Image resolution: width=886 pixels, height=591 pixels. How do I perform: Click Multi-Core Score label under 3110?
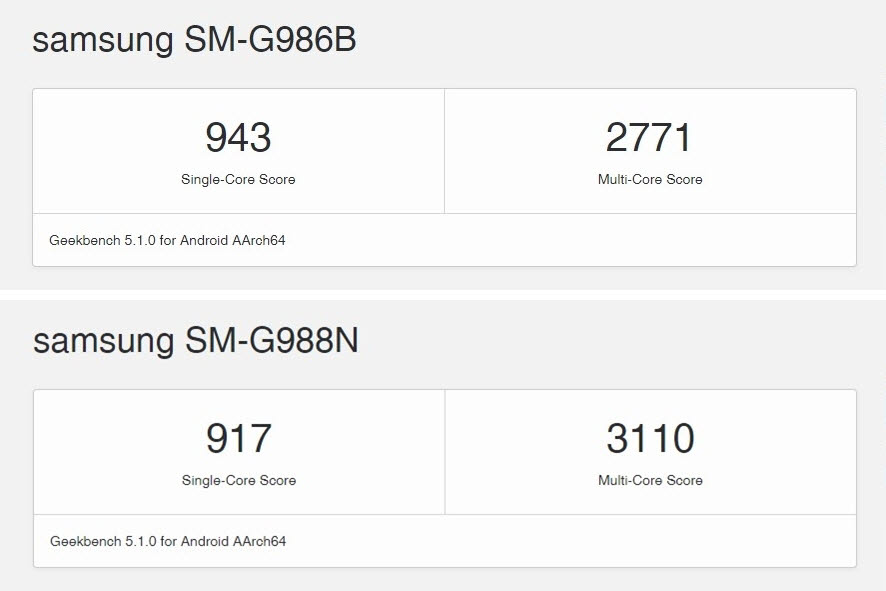[650, 480]
